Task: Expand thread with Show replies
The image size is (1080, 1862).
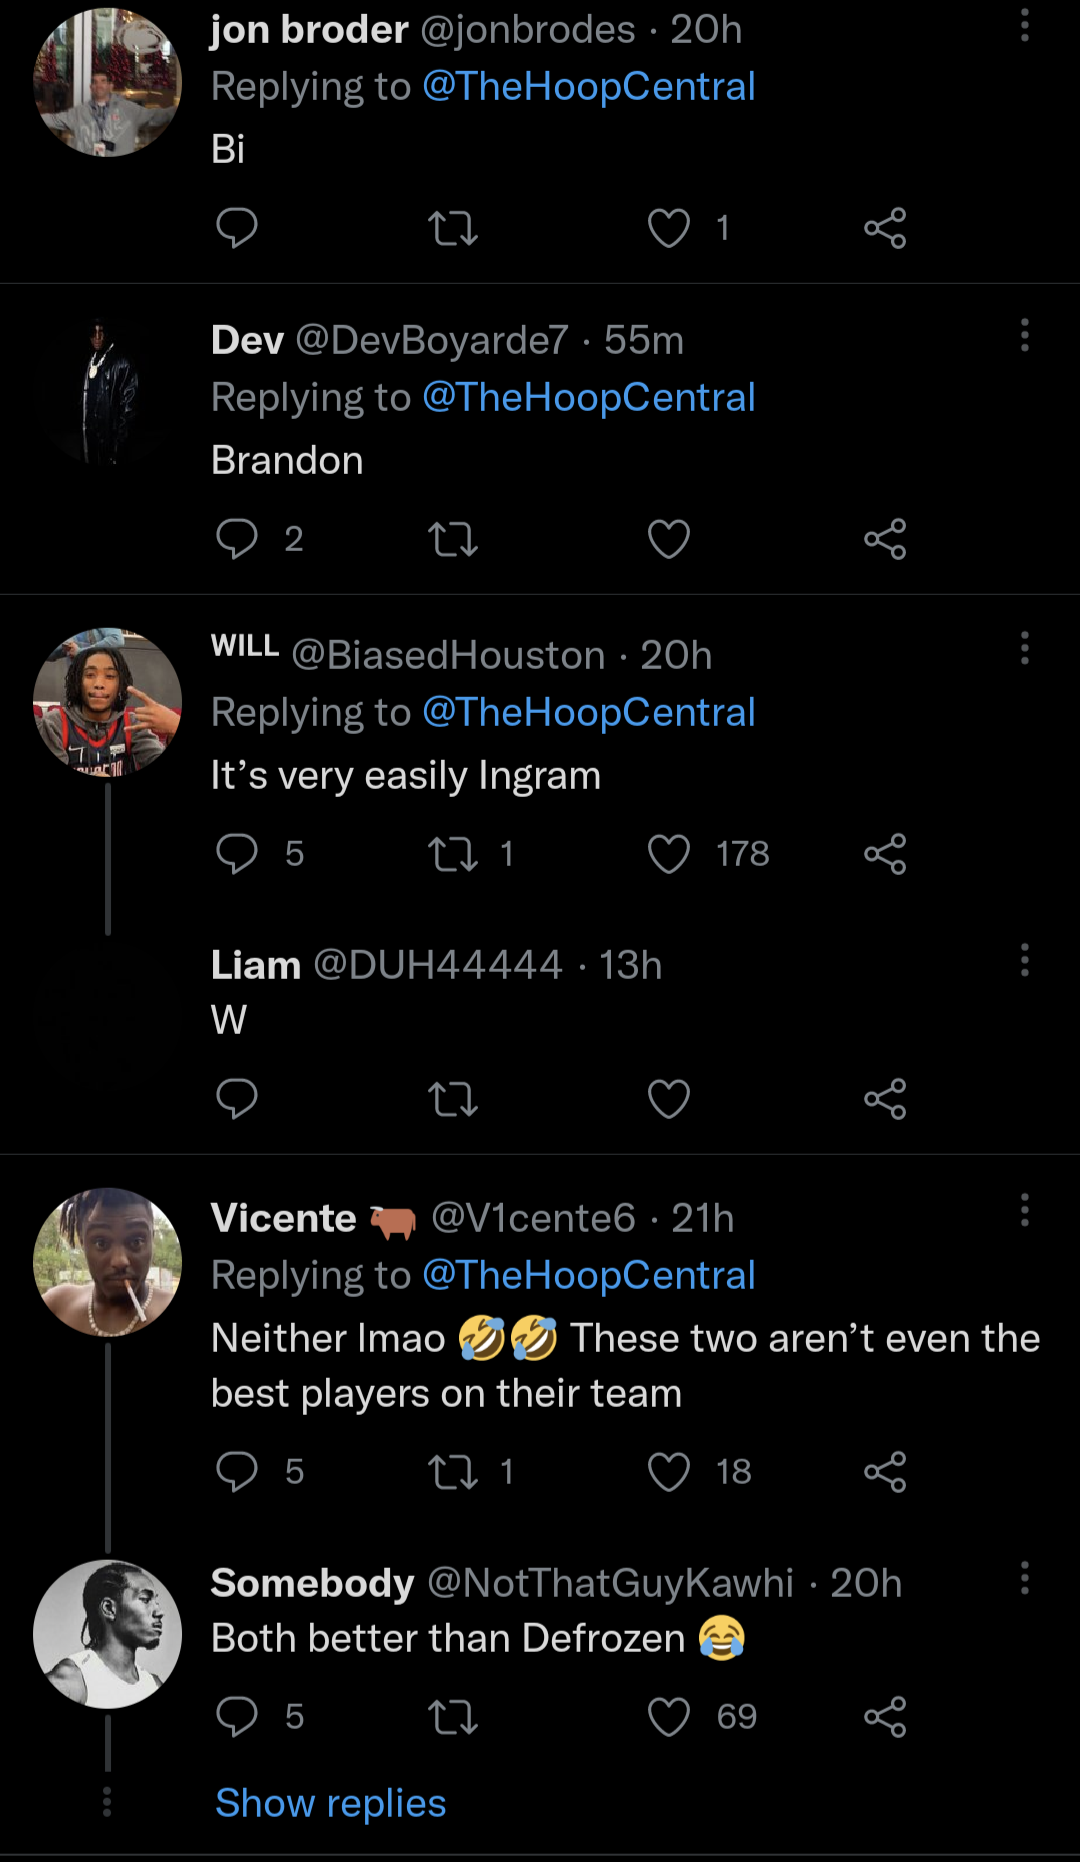Action: [330, 1803]
